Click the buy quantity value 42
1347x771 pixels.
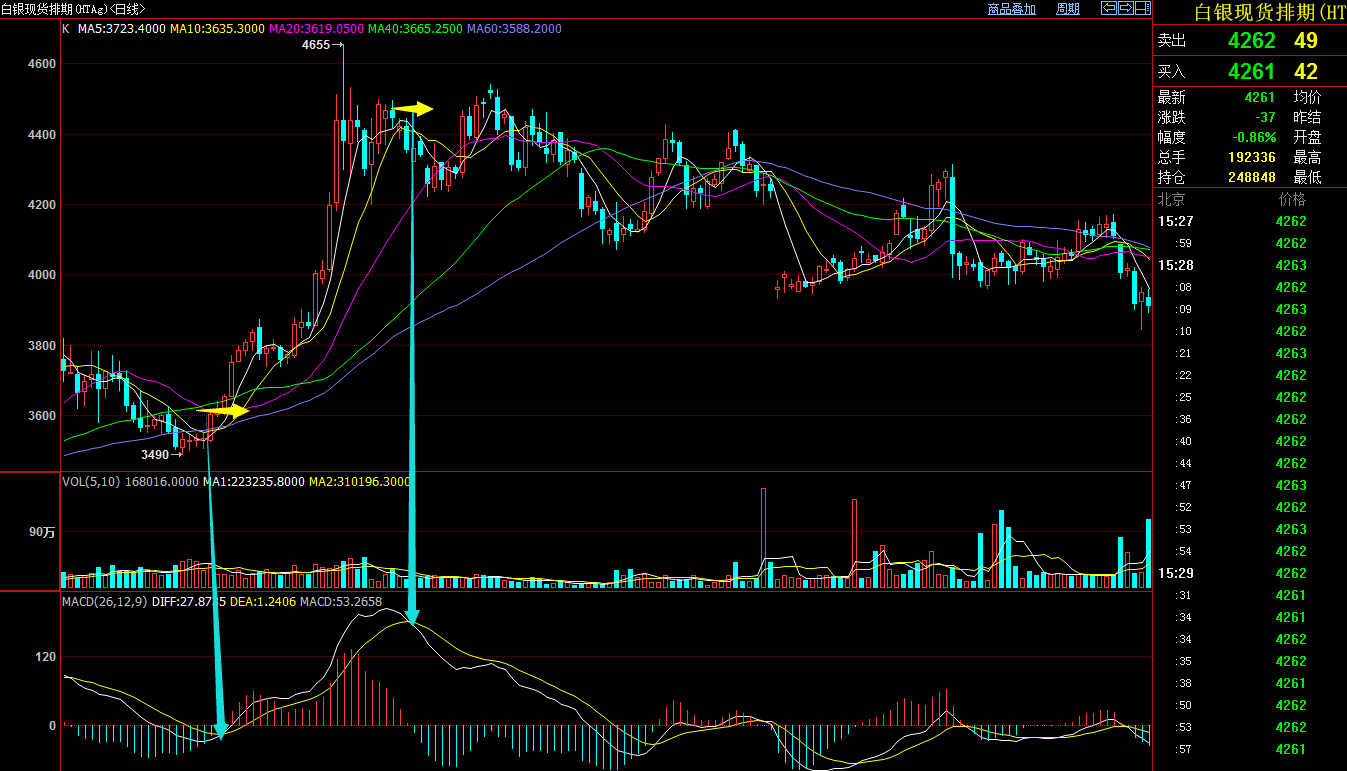(1306, 72)
